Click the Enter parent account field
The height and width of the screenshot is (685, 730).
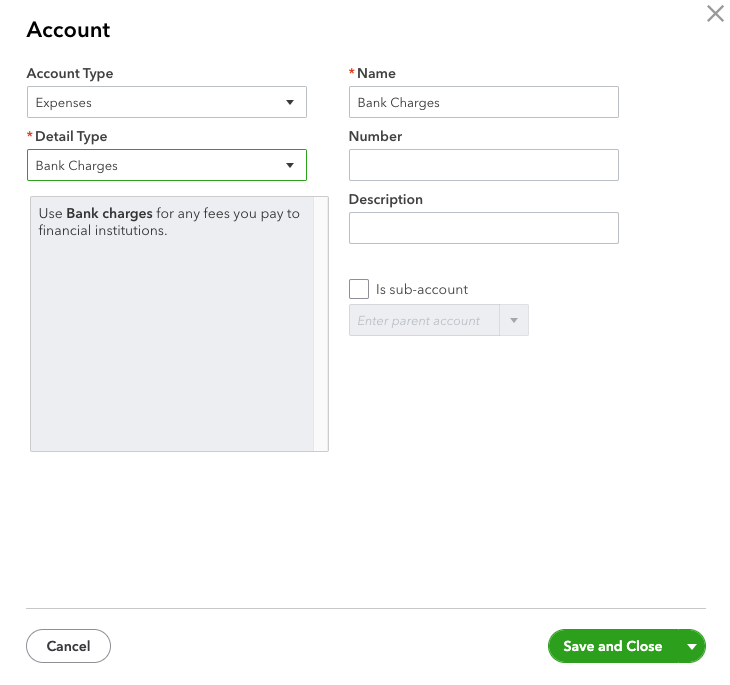[424, 321]
